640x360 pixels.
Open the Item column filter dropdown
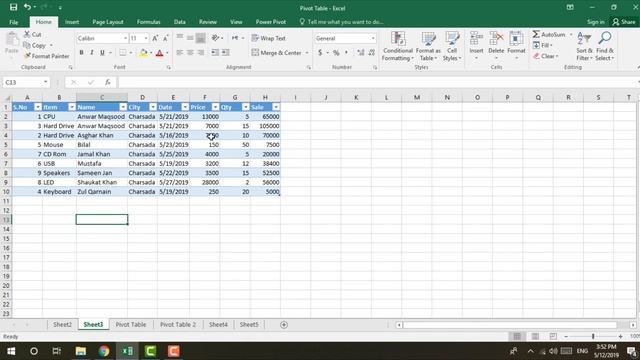[x=72, y=107]
